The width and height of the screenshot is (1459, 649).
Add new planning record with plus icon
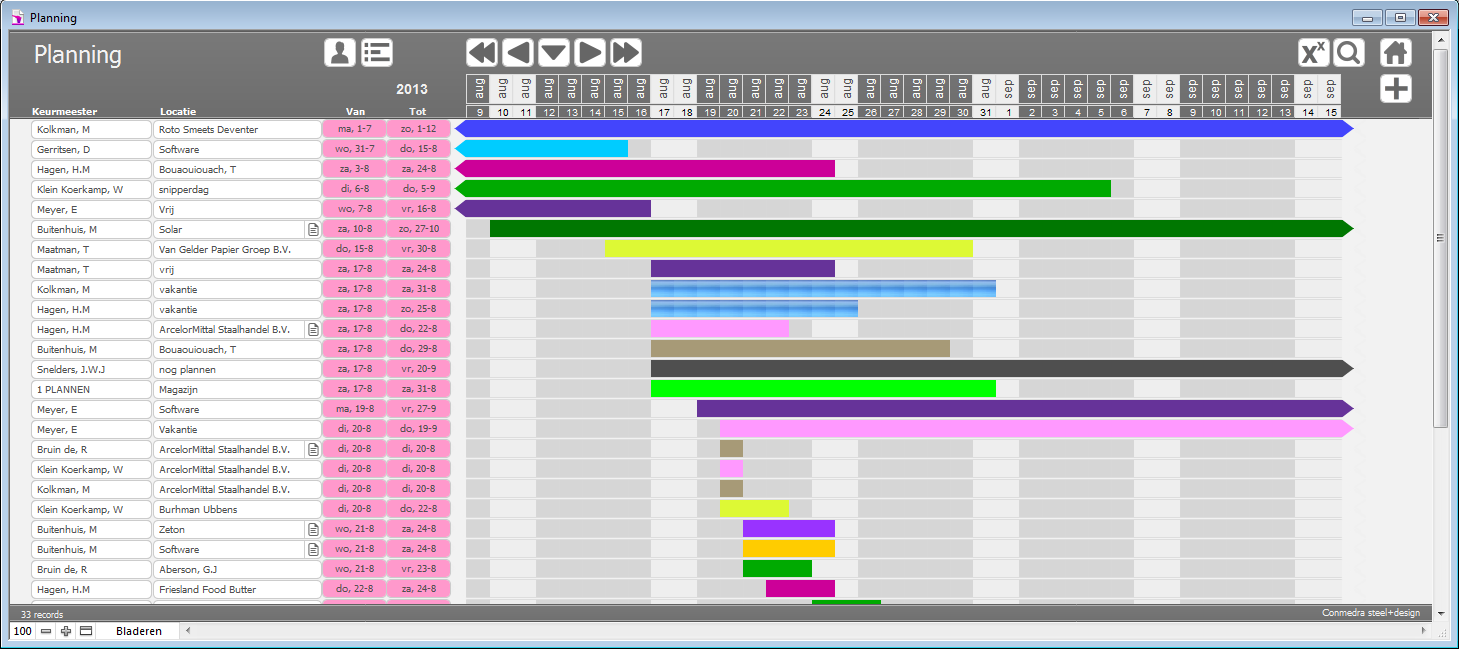[x=1396, y=88]
